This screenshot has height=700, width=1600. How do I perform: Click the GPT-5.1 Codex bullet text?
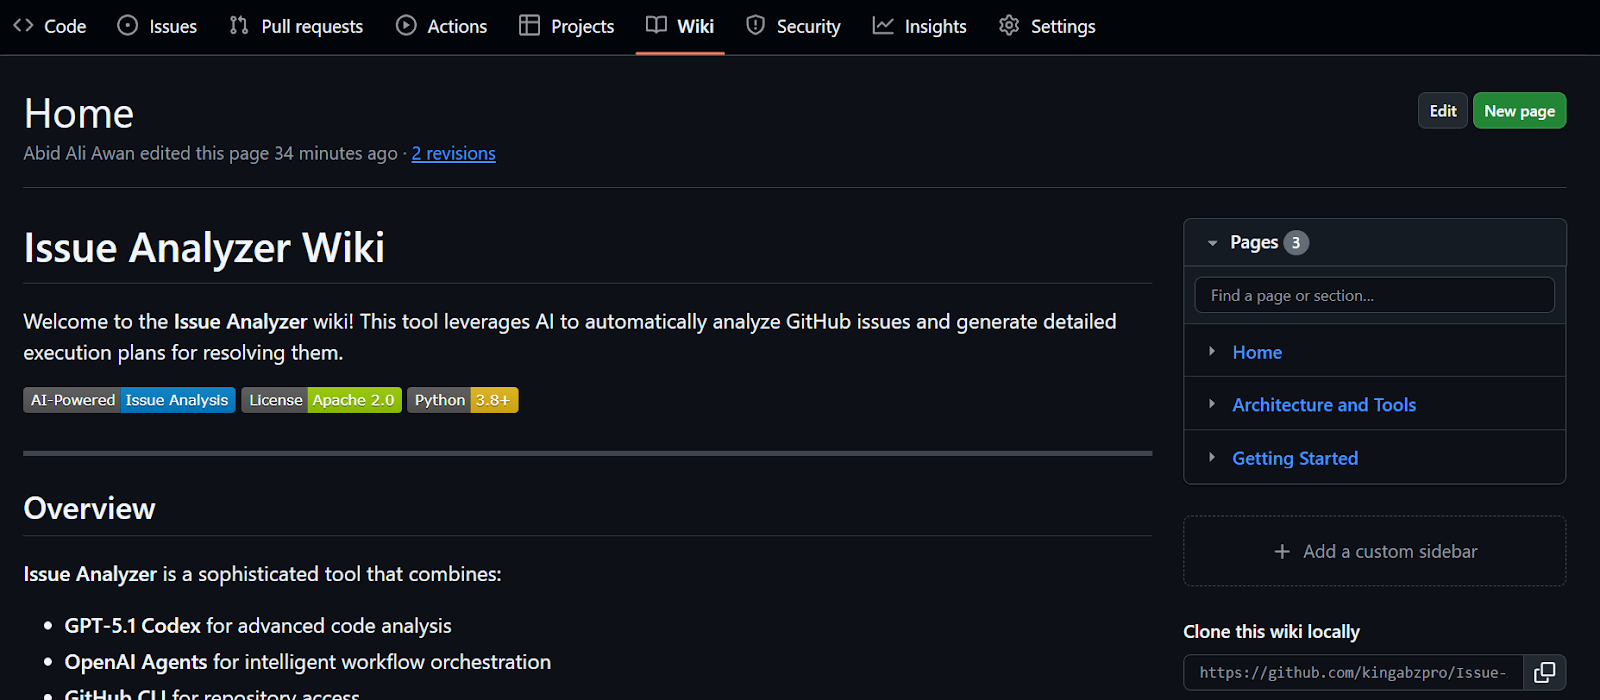(x=258, y=626)
